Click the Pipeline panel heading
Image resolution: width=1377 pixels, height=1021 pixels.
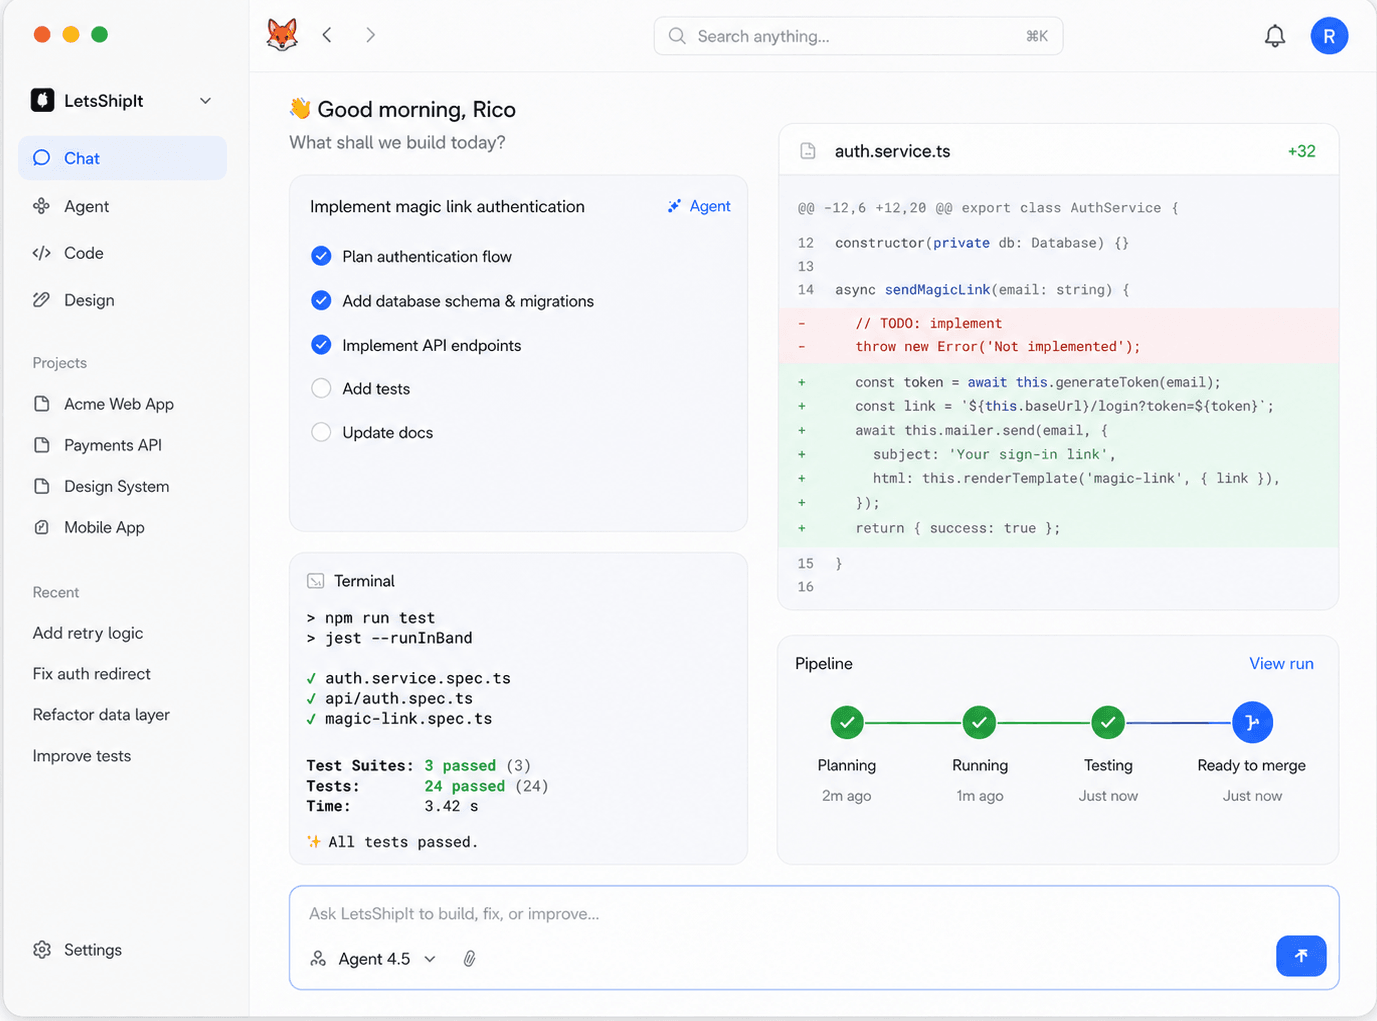[x=824, y=663]
